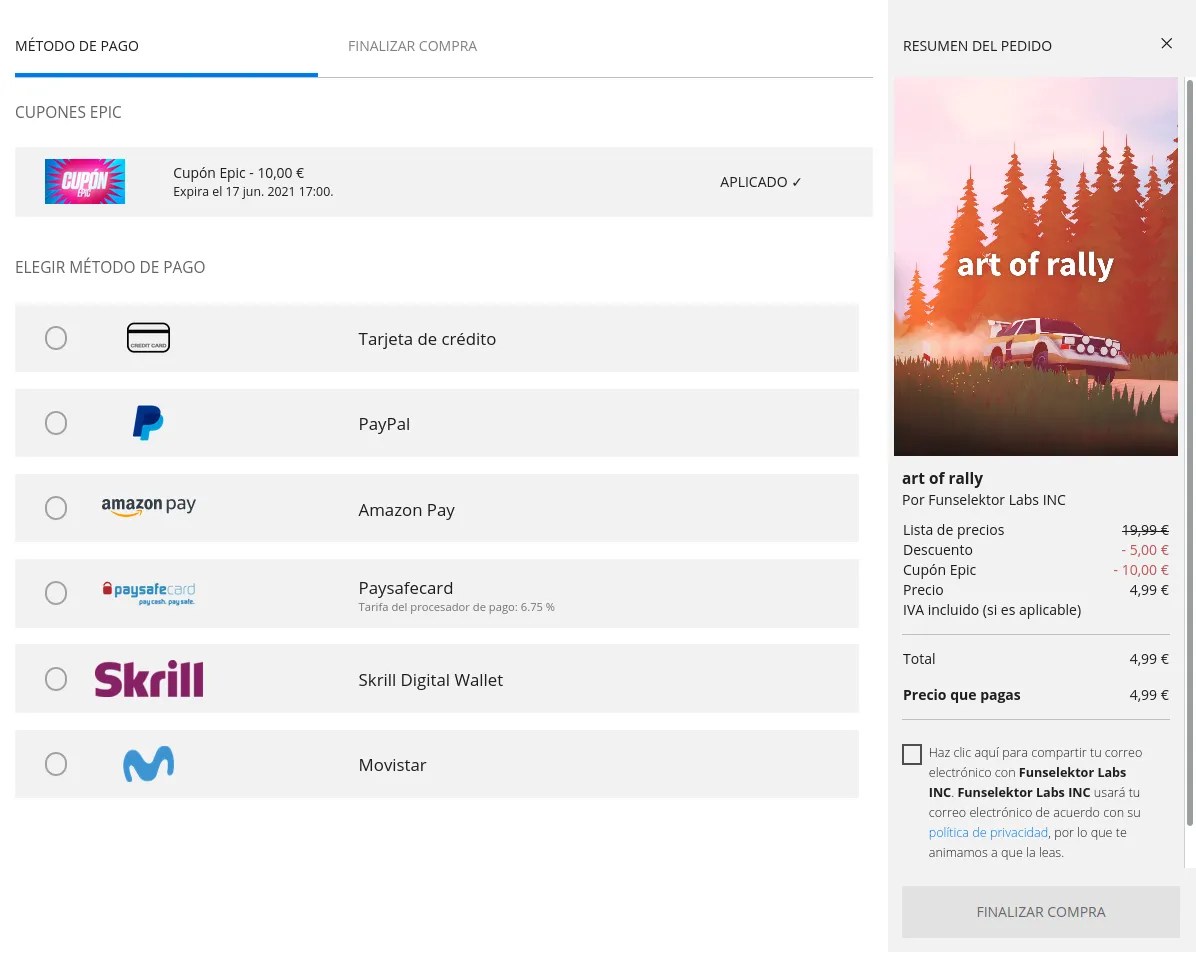Image resolution: width=1196 pixels, height=954 pixels.
Task: Click the Tarifa del procesador de pago text
Action: click(x=456, y=608)
